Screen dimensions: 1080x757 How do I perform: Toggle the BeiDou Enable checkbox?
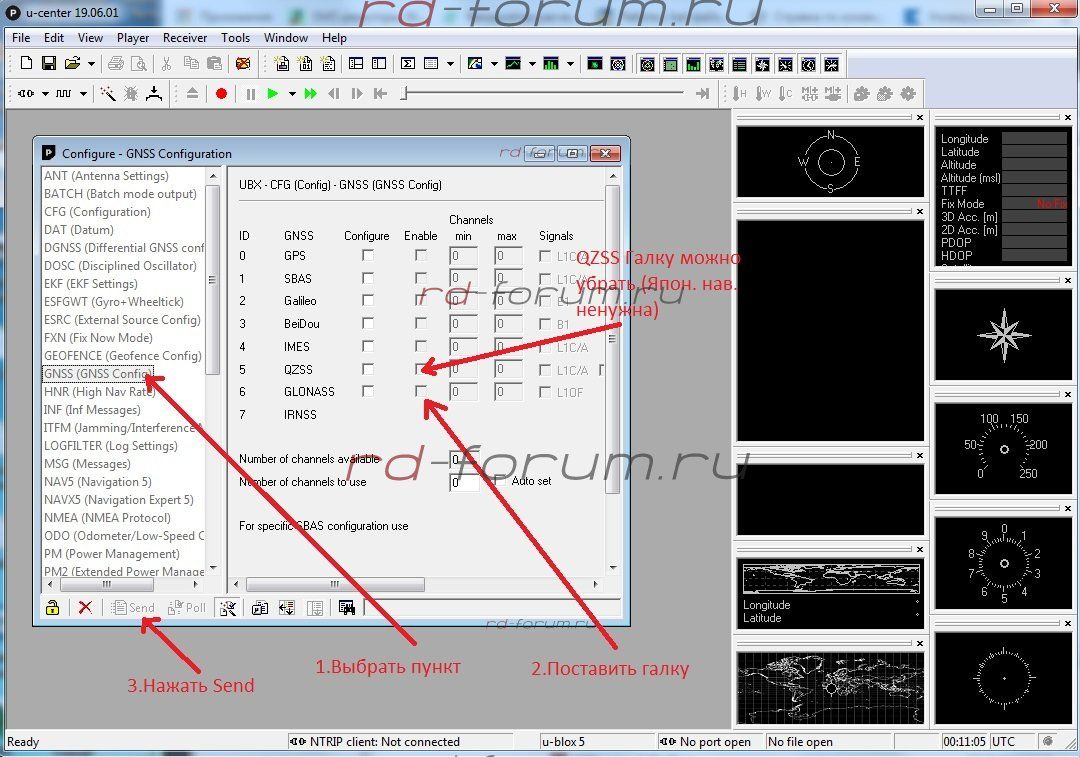(x=421, y=323)
